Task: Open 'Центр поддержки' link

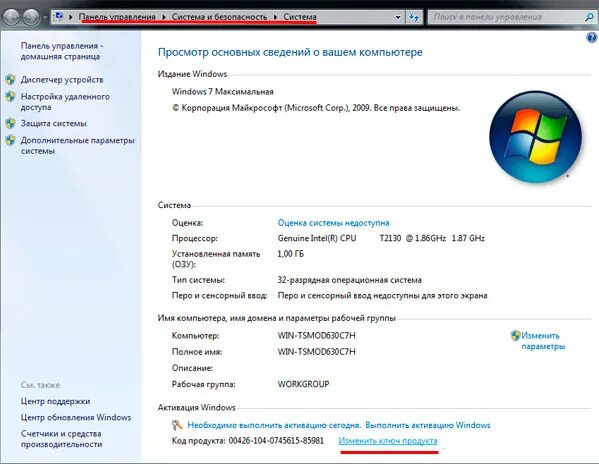Action: (55, 401)
